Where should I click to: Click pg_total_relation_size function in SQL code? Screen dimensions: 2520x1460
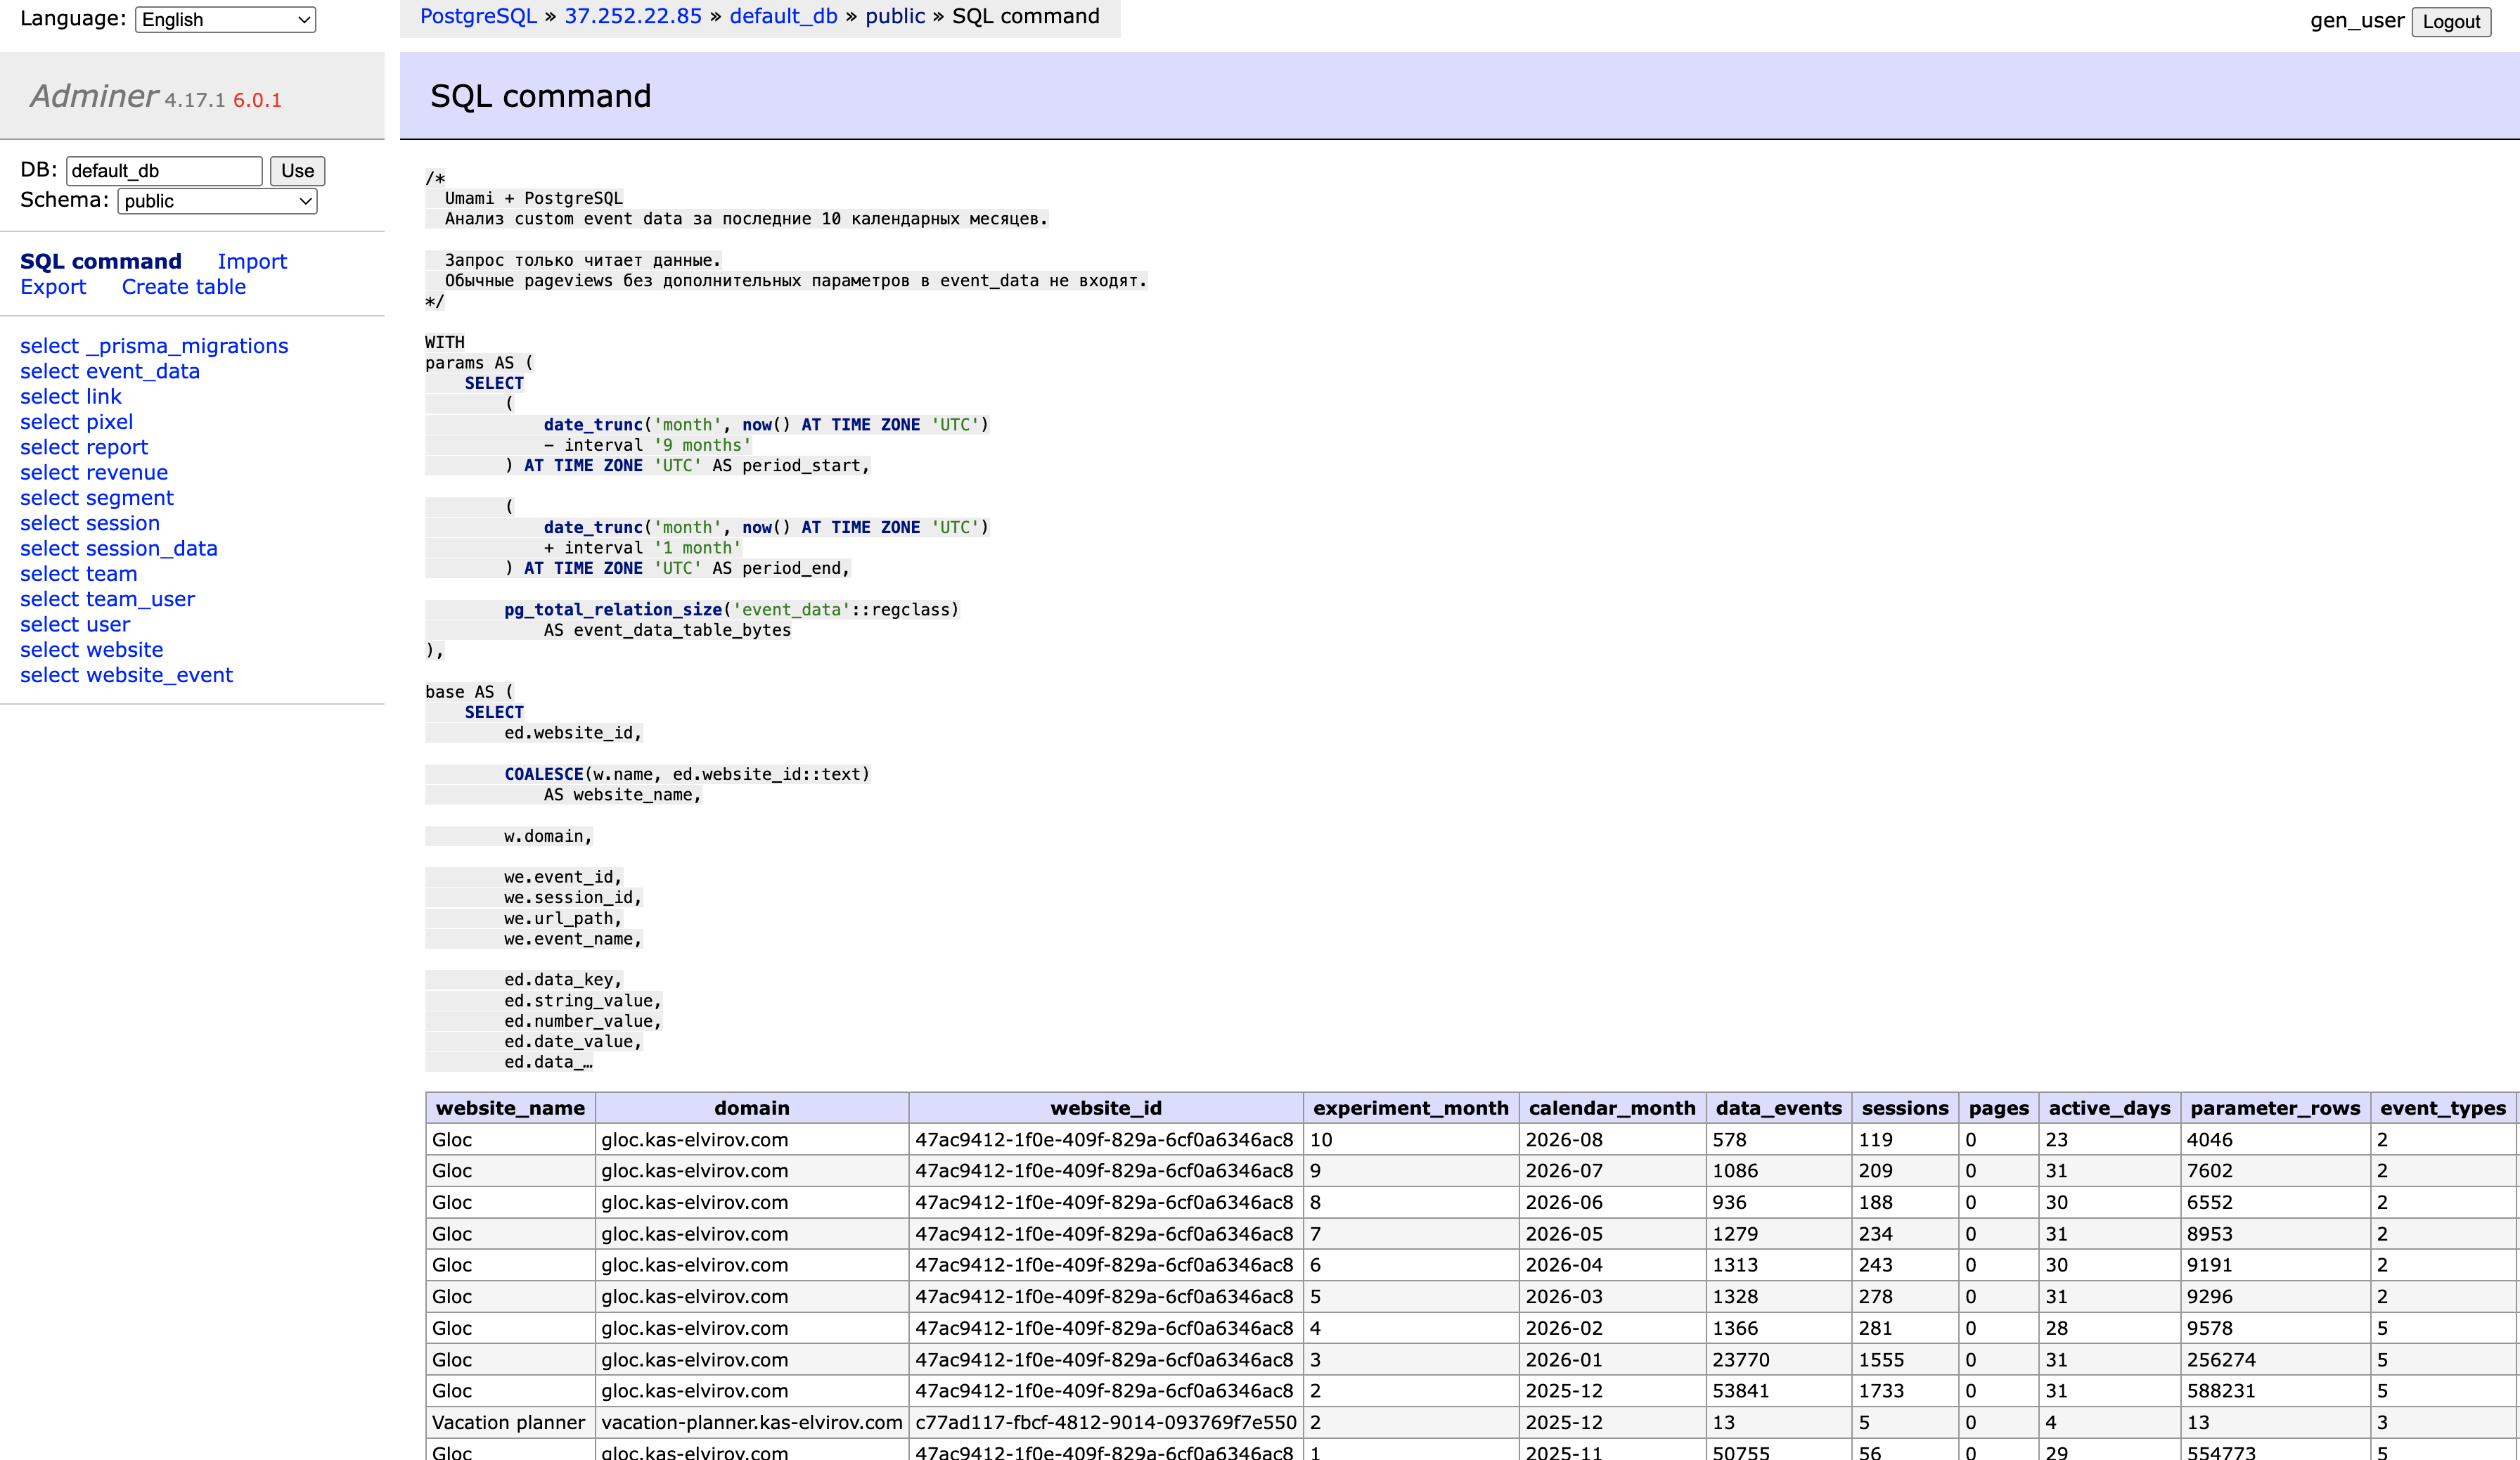tap(613, 610)
